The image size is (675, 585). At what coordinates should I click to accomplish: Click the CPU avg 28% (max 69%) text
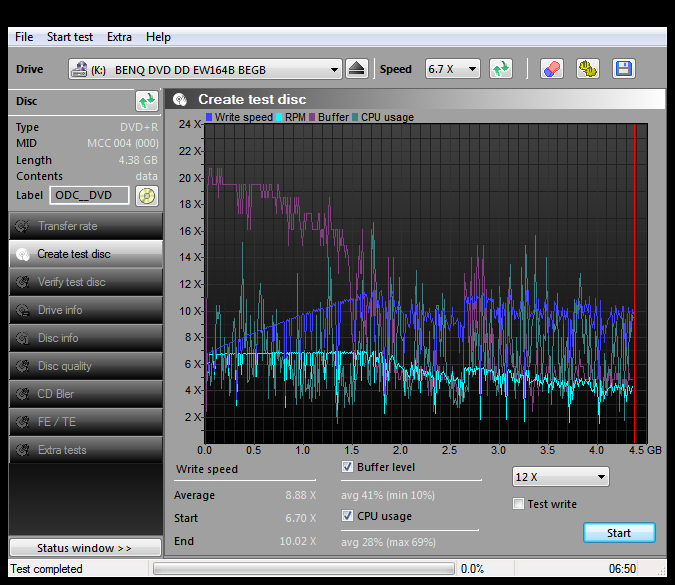[x=388, y=542]
